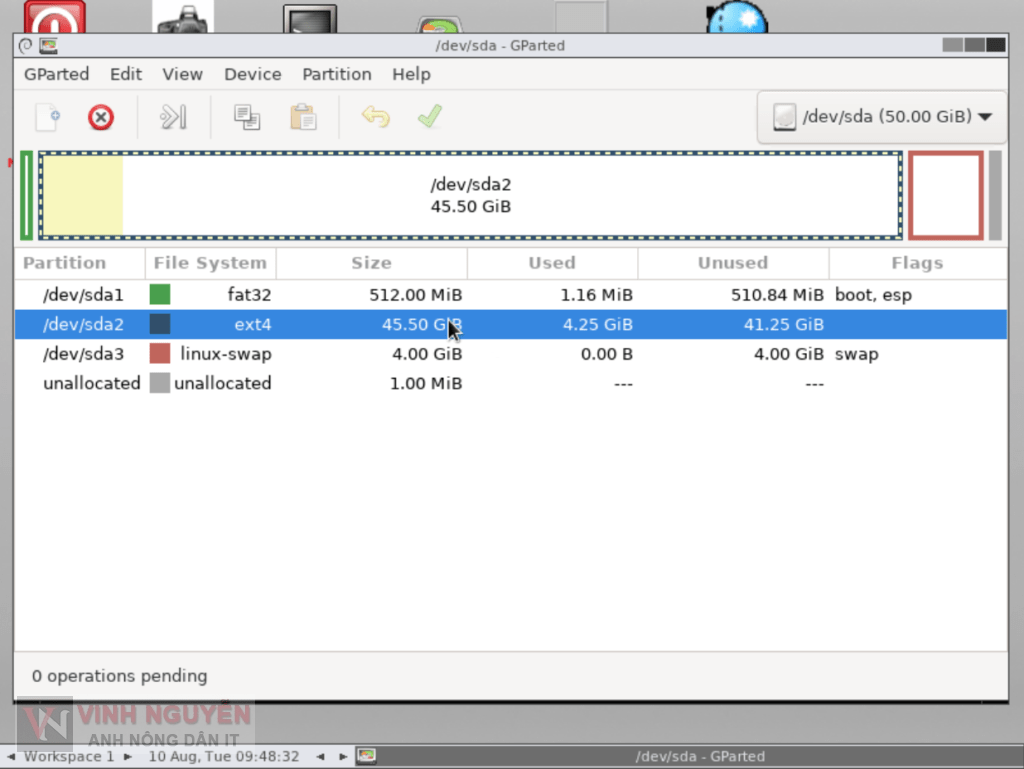Viewport: 1024px width, 769px height.
Task: Open the Device menu
Action: [x=252, y=74]
